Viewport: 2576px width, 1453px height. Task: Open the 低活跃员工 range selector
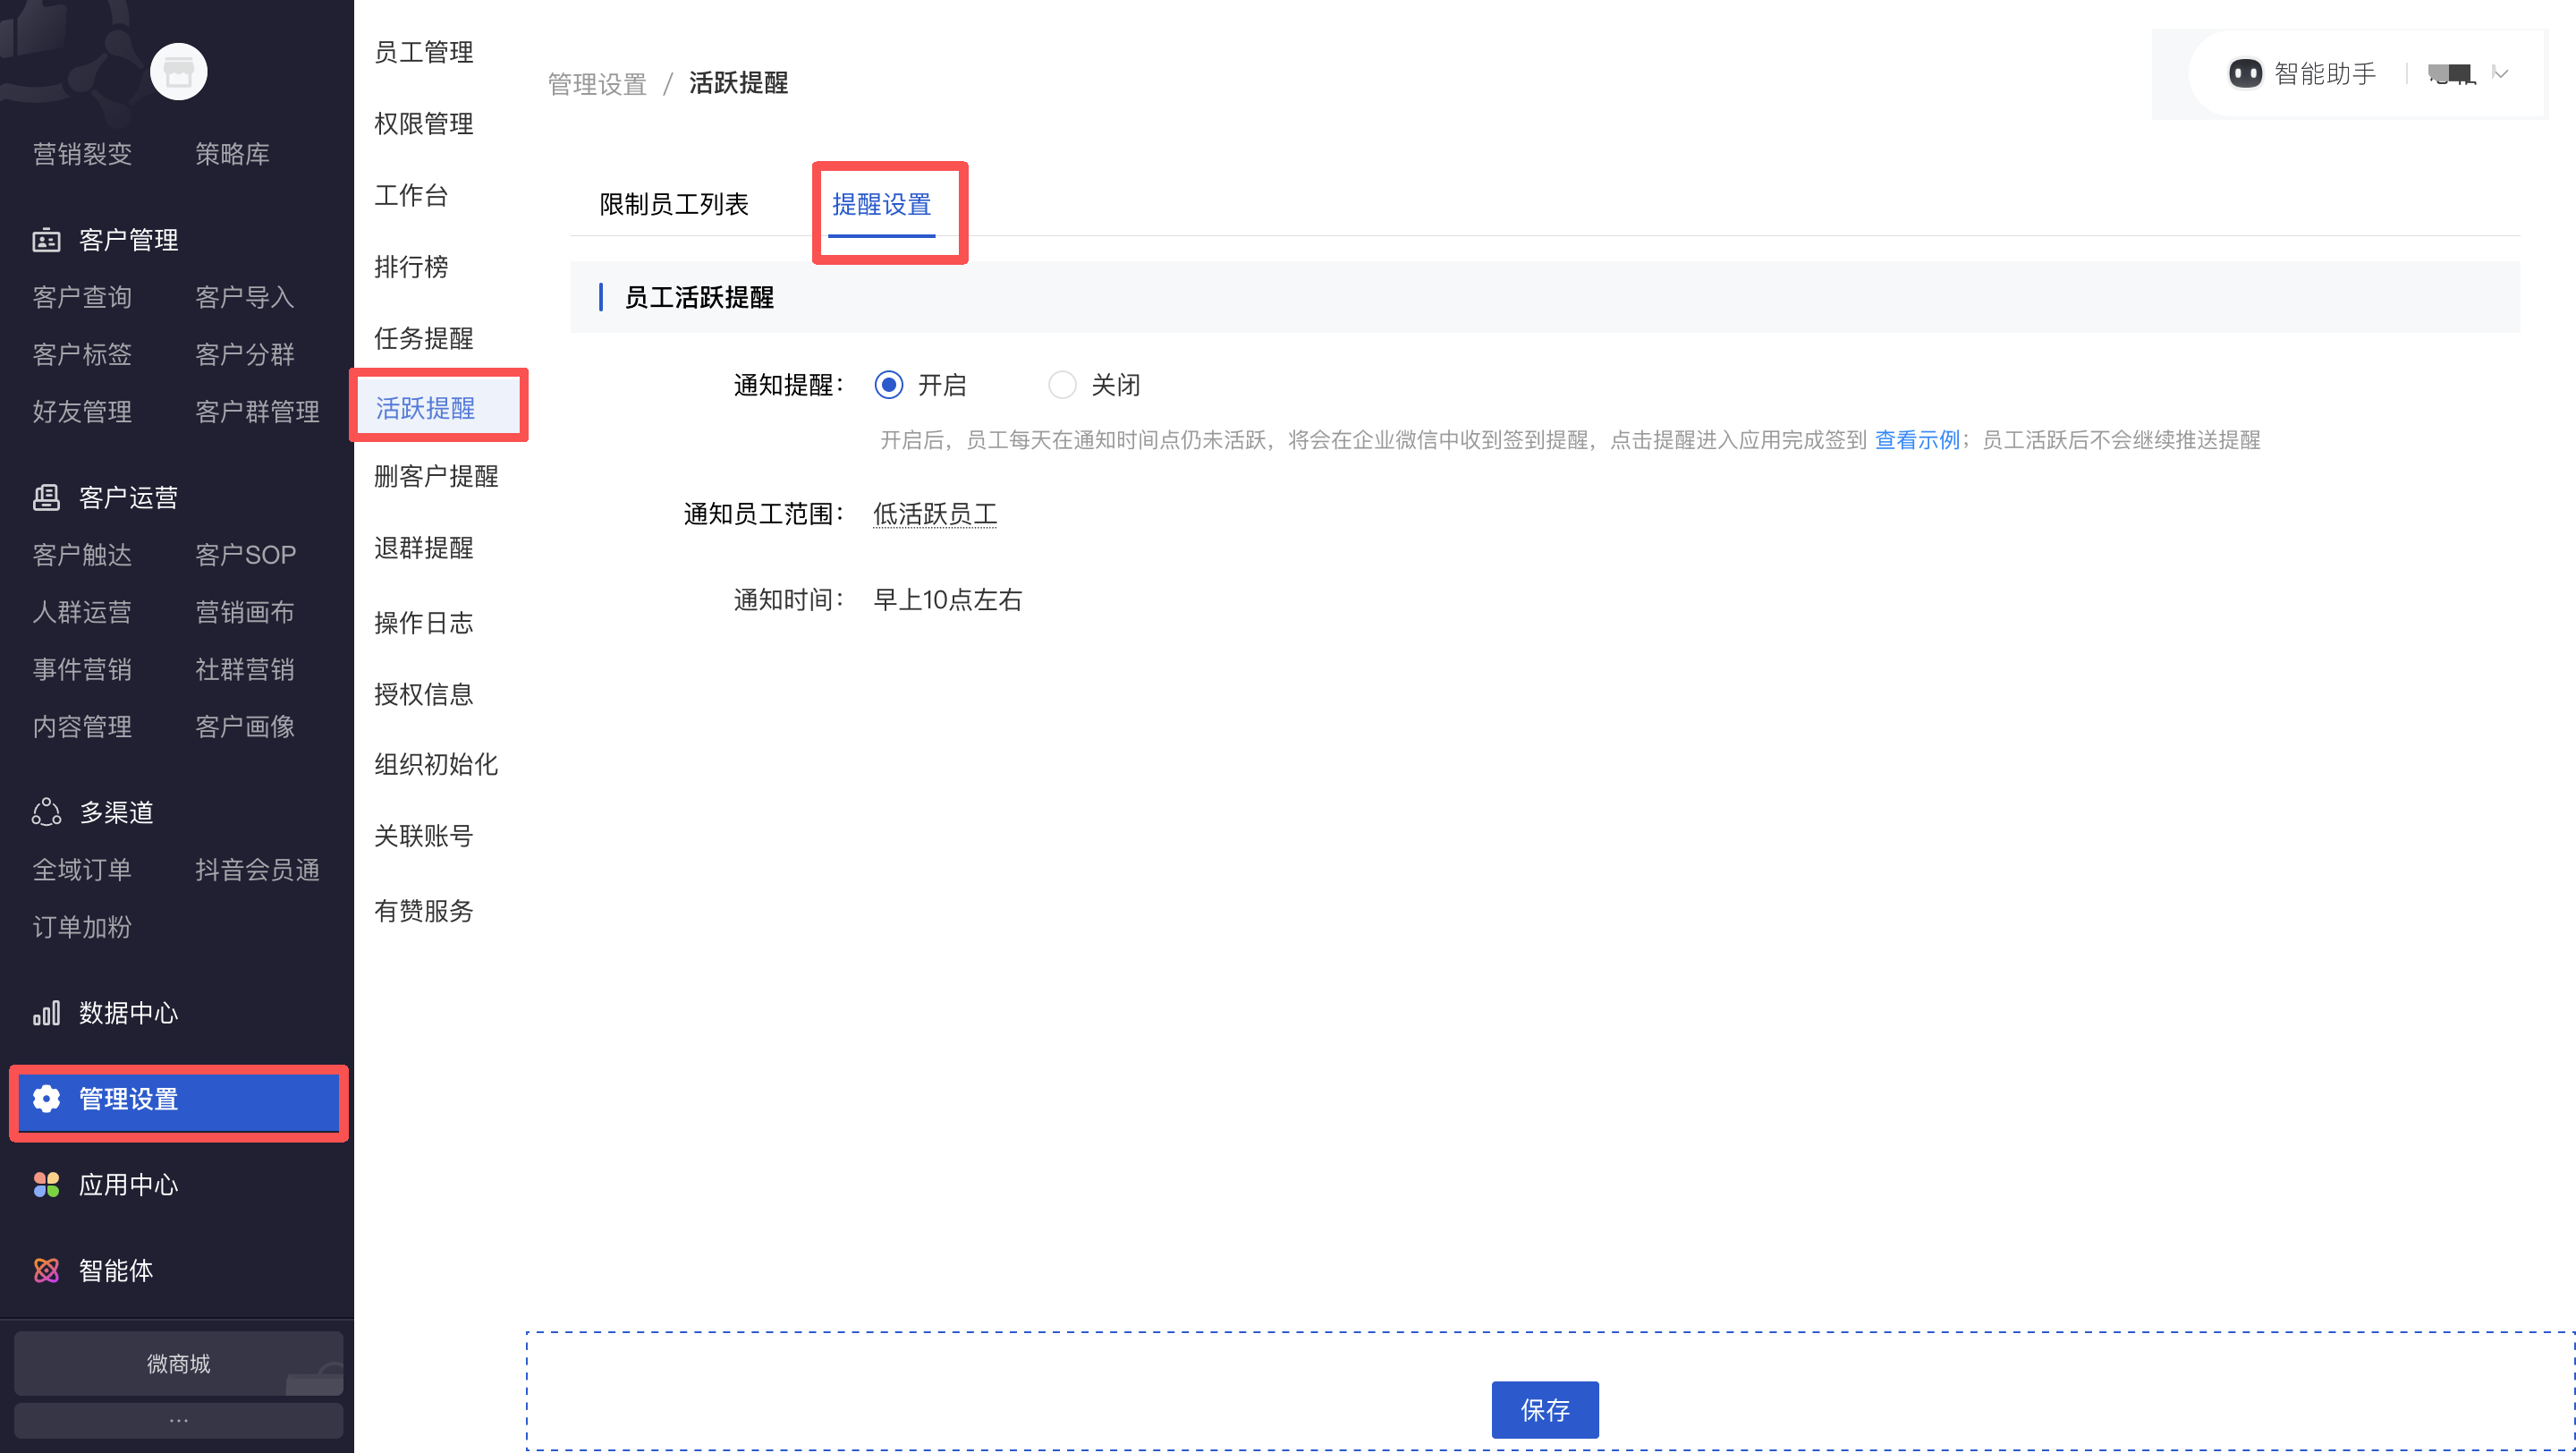point(934,514)
